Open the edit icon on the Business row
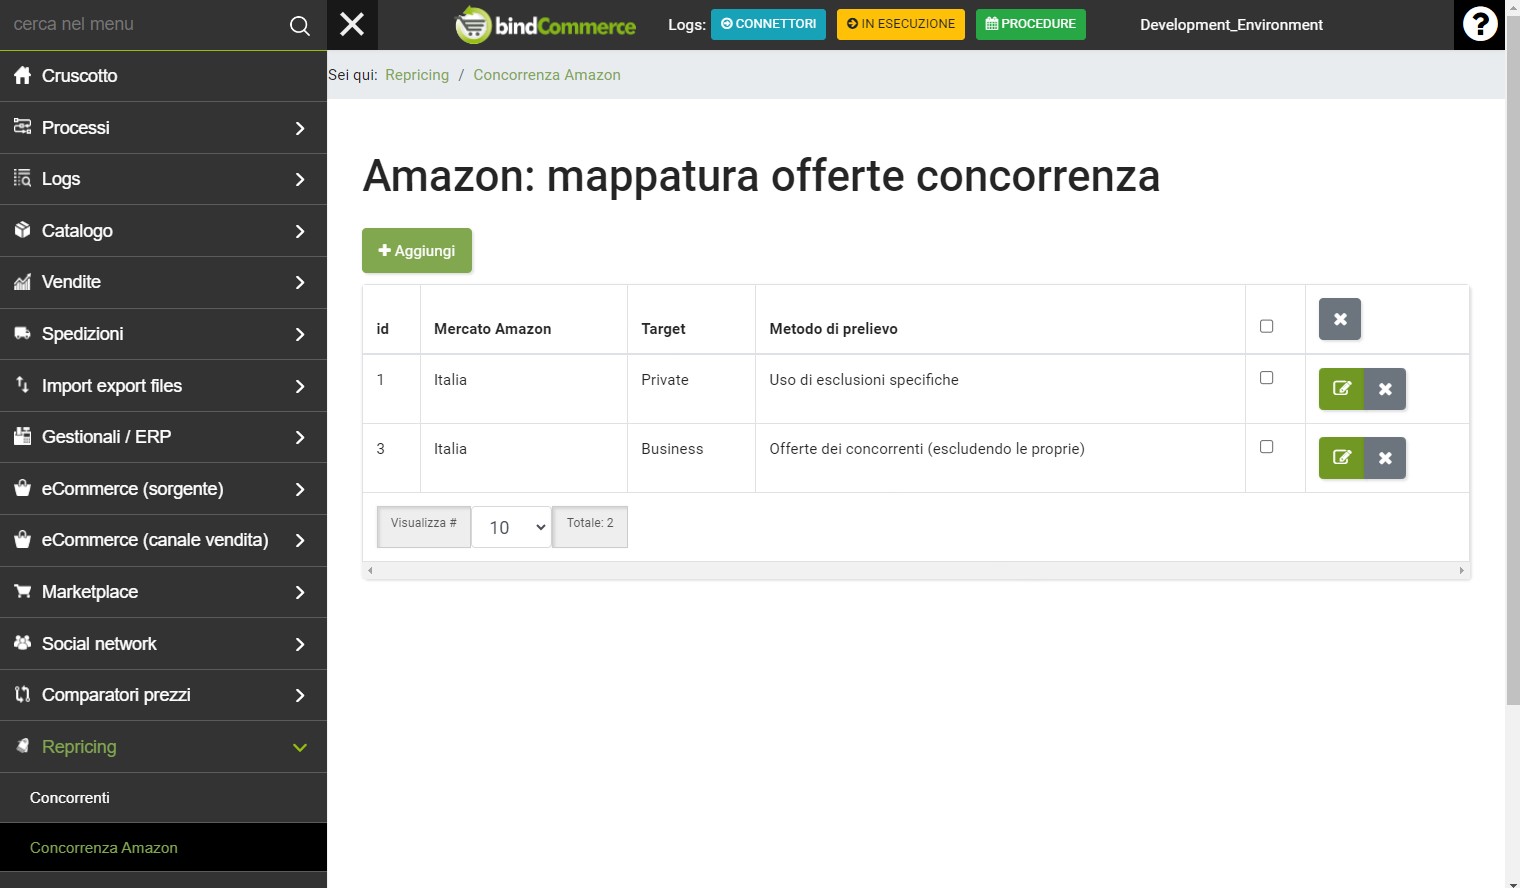 [1341, 458]
